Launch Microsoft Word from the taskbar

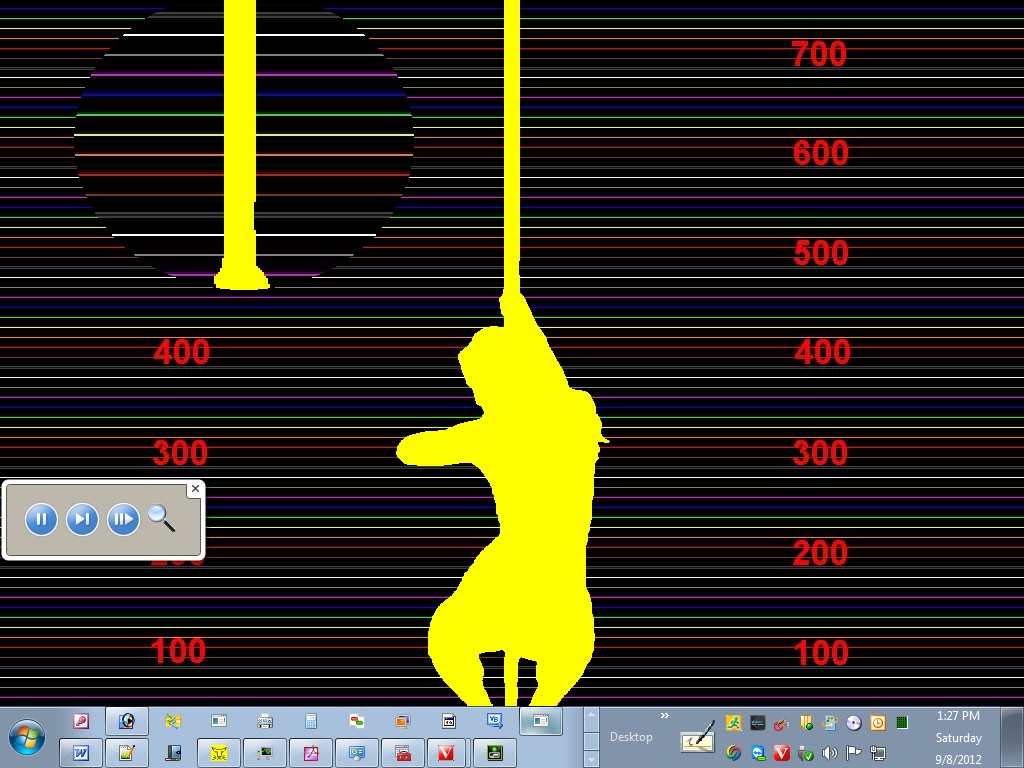81,752
